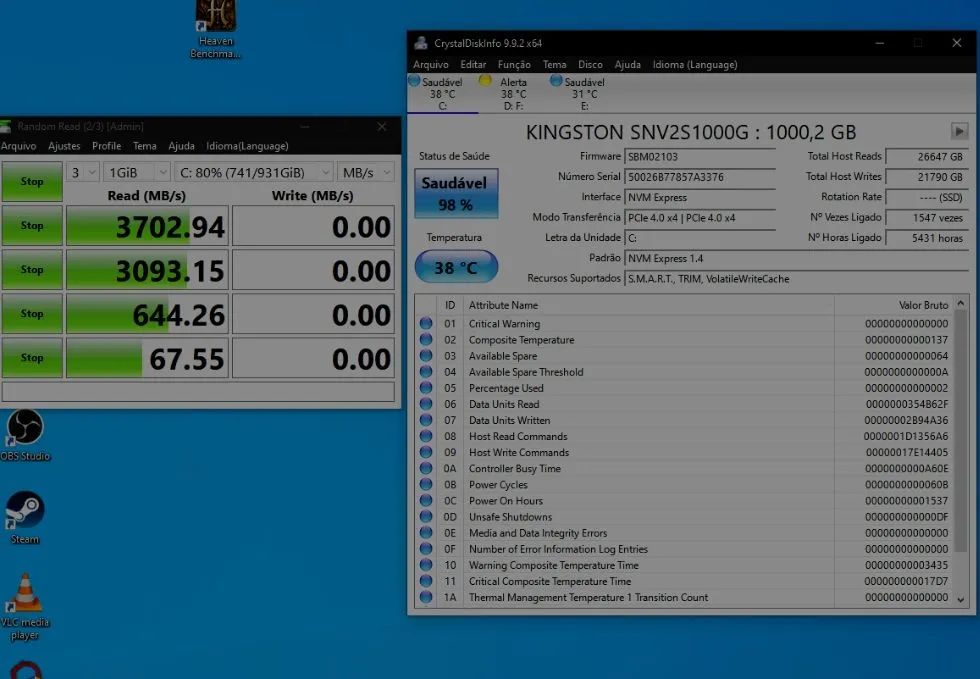Image resolution: width=980 pixels, height=679 pixels.
Task: Click Available Spare status orb
Action: pos(426,356)
